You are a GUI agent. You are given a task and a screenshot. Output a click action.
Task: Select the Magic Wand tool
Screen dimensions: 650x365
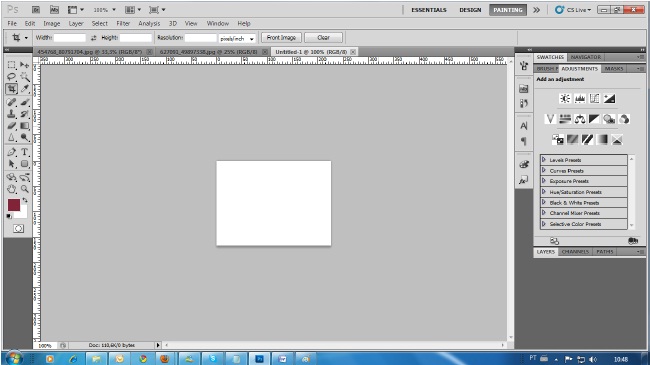point(24,76)
